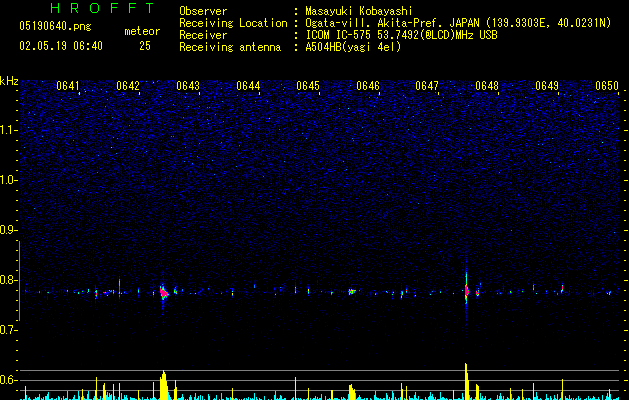
Task: Click the tallest yellow intensity bar after 0647
Action: pos(467,381)
